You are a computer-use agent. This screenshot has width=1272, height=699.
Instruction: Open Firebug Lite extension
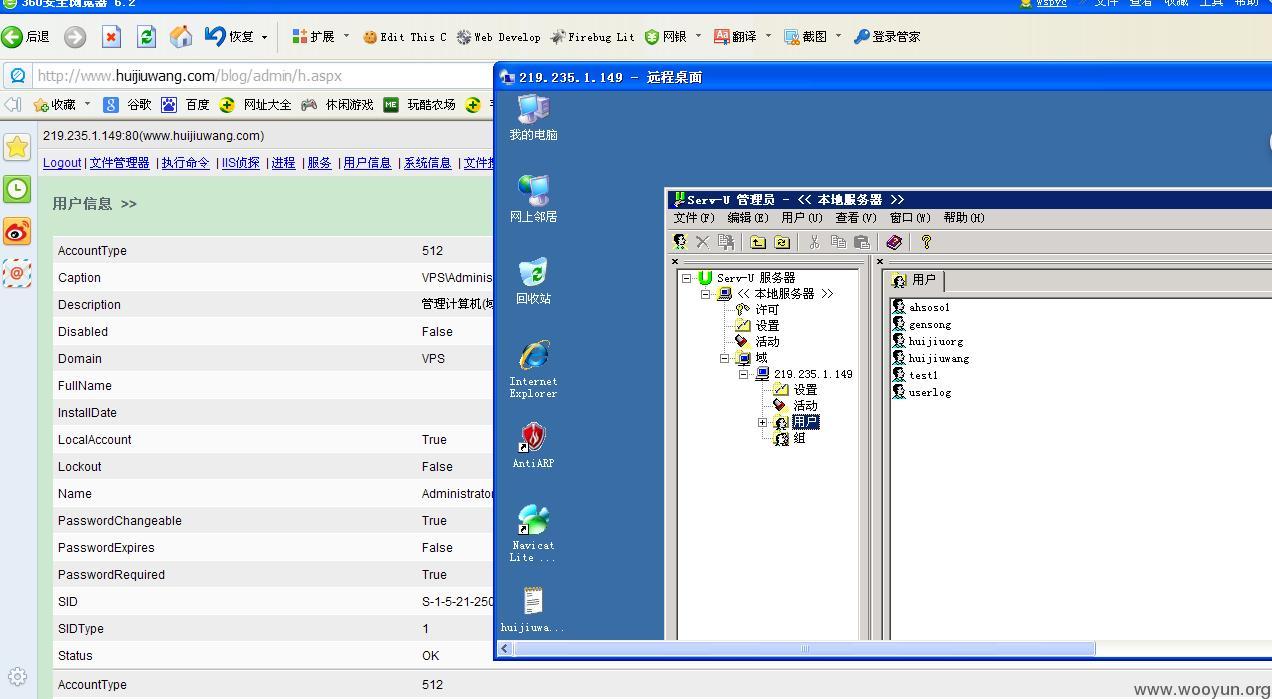click(592, 37)
